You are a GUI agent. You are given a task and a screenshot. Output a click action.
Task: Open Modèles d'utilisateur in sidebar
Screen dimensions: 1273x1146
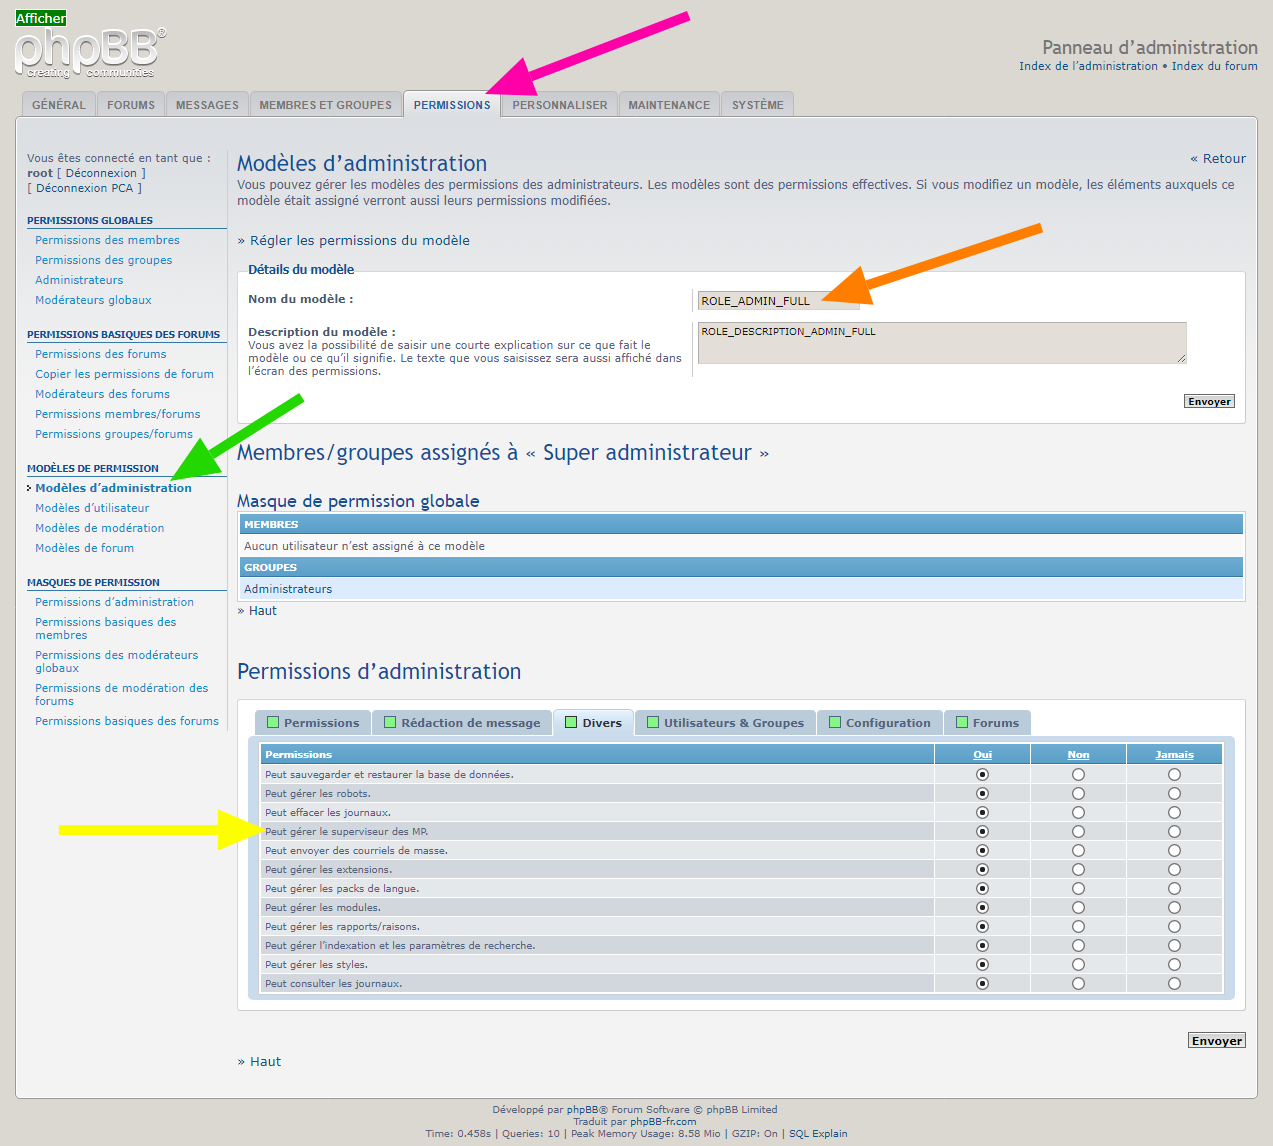pyautogui.click(x=92, y=508)
